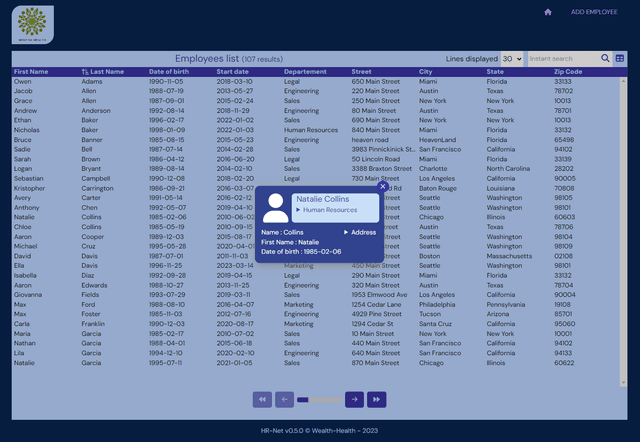
Task: Select the Owen Adams row
Action: click(x=316, y=82)
